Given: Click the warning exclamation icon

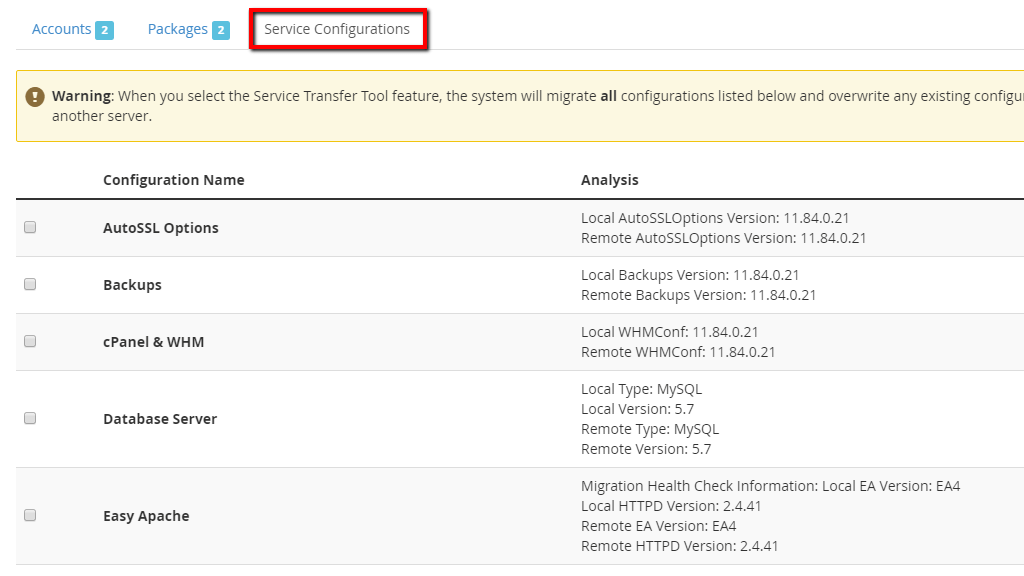Looking at the screenshot, I should [x=35, y=97].
